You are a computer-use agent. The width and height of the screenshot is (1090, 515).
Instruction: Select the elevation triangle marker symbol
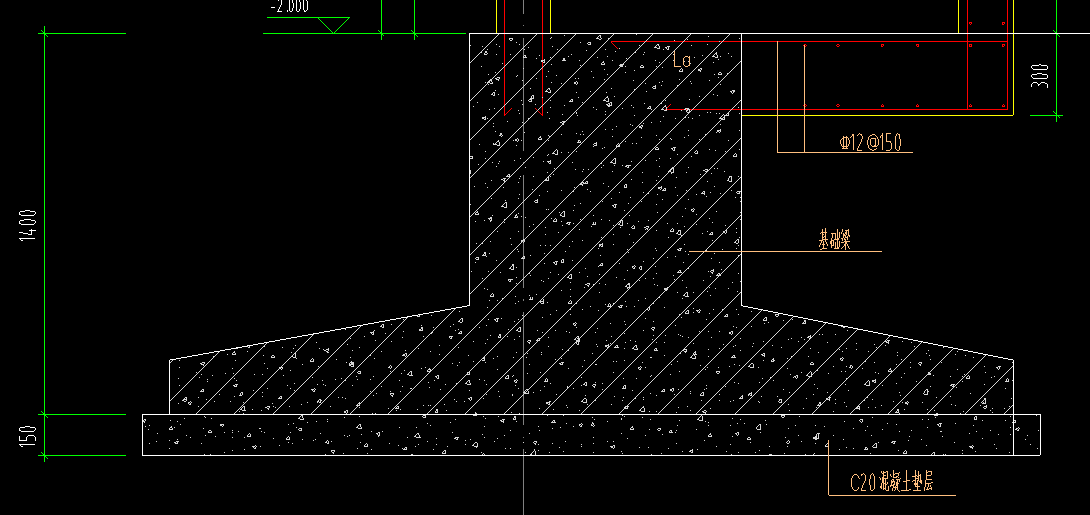333,25
